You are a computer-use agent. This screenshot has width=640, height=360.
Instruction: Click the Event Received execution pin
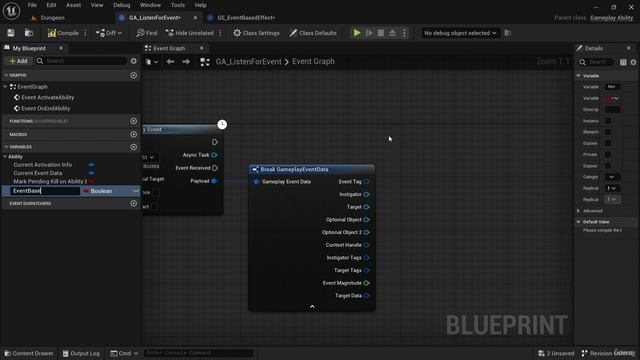click(x=215, y=168)
